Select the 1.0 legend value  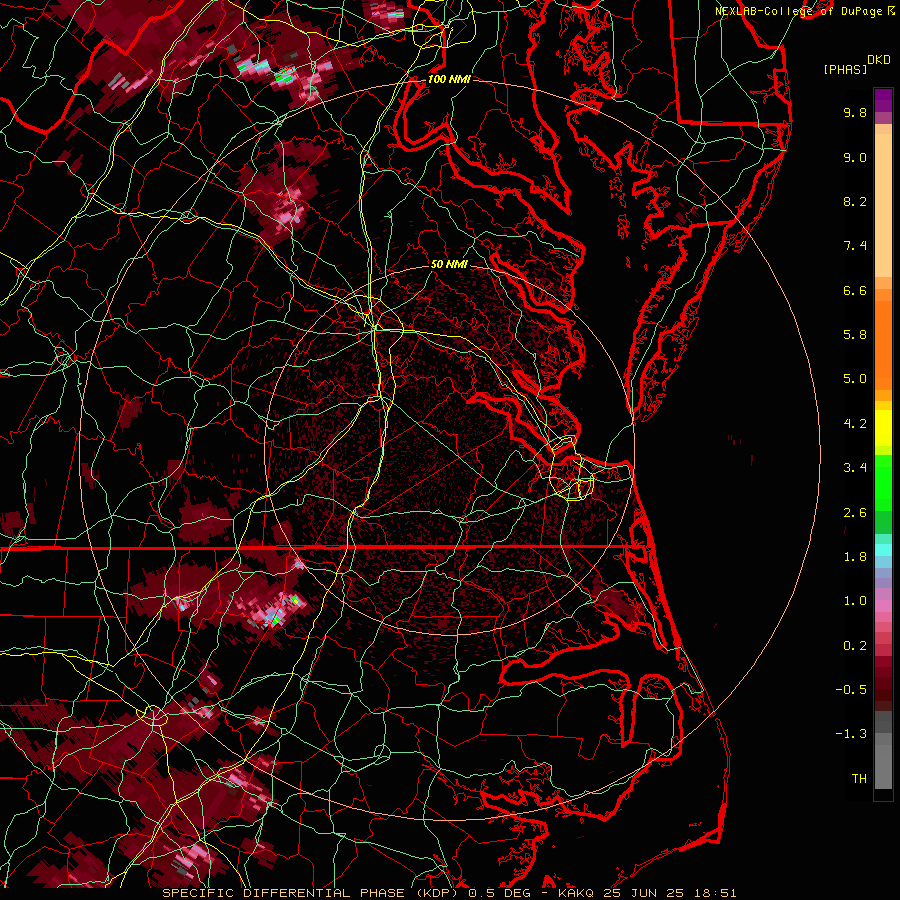point(855,601)
